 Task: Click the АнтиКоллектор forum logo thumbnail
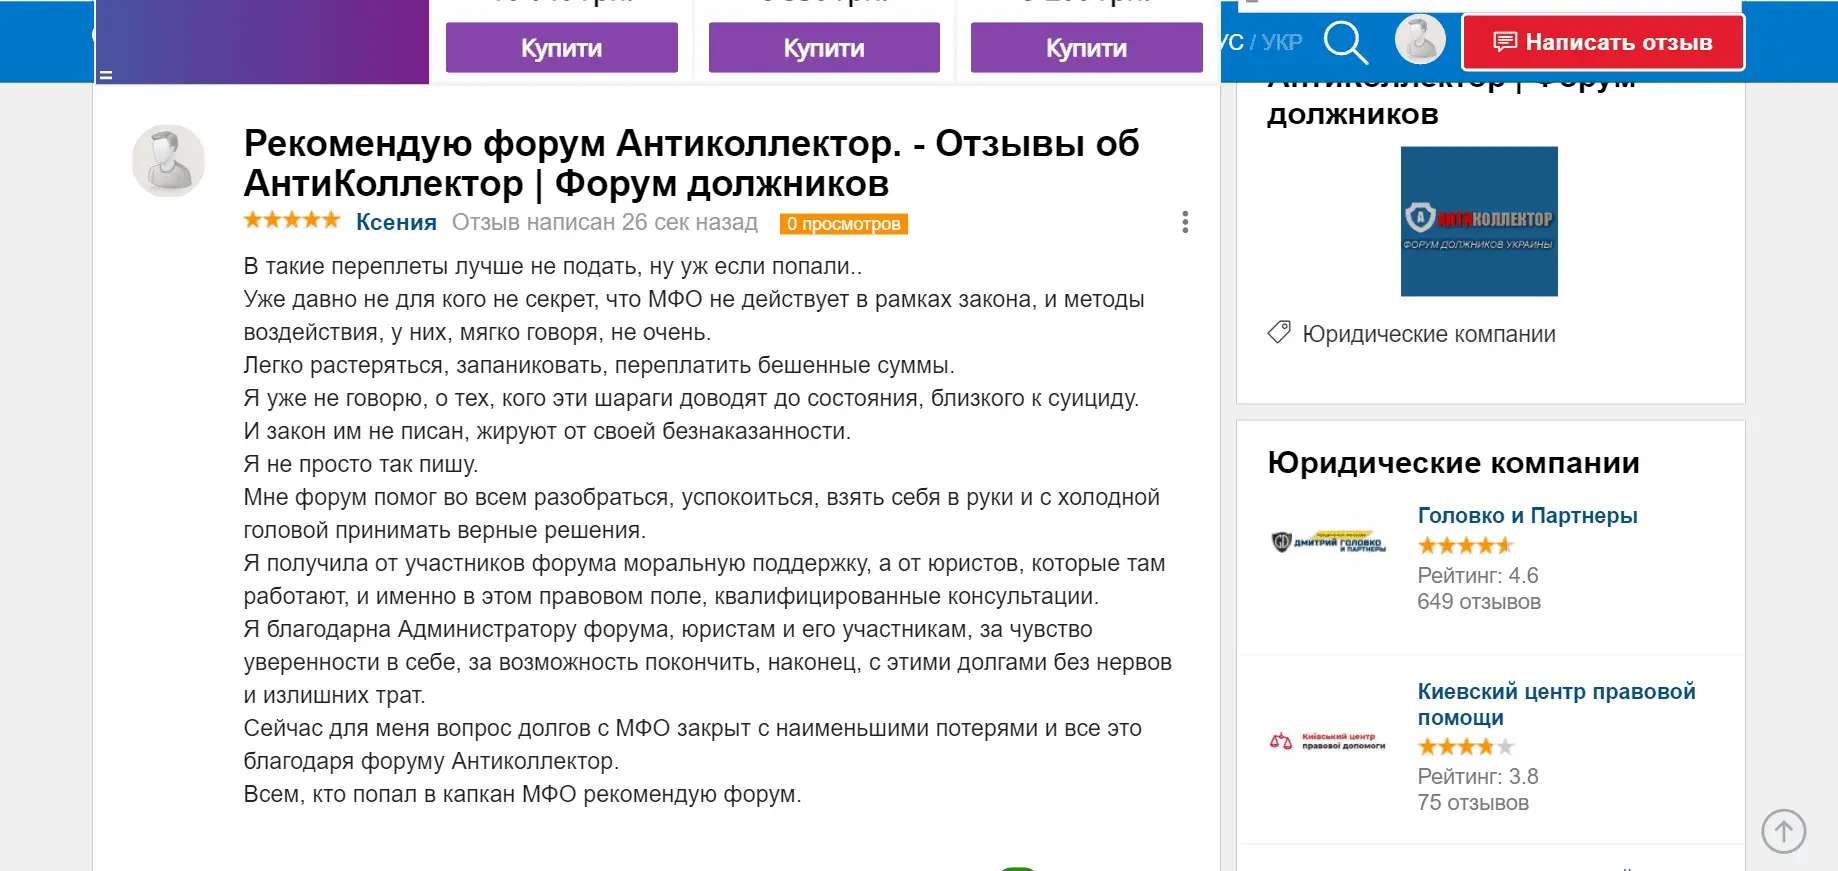tap(1479, 221)
